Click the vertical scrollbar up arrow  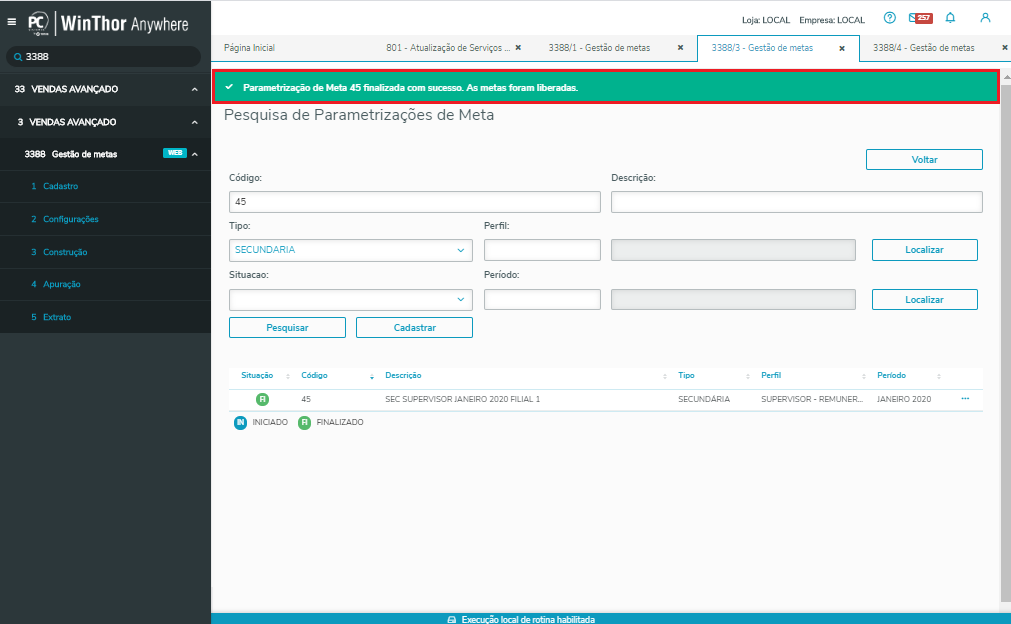[1006, 77]
